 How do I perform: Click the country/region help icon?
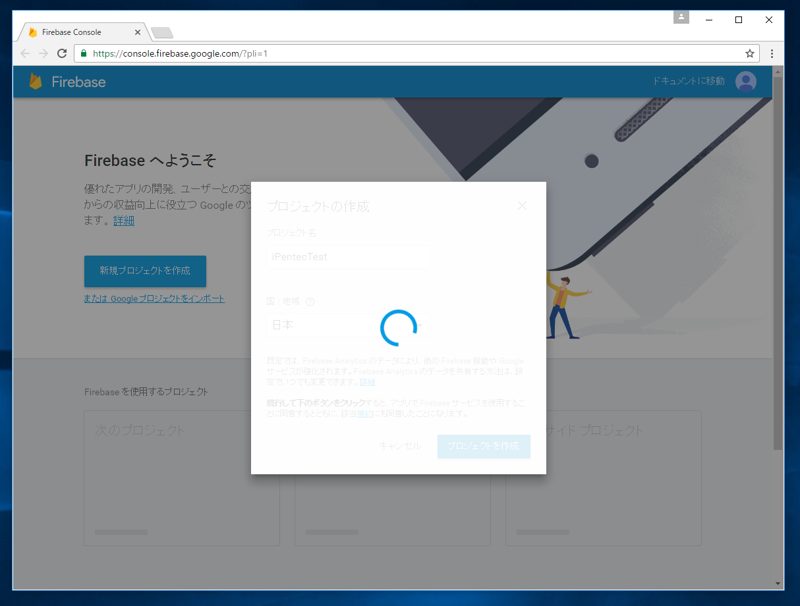(x=310, y=301)
